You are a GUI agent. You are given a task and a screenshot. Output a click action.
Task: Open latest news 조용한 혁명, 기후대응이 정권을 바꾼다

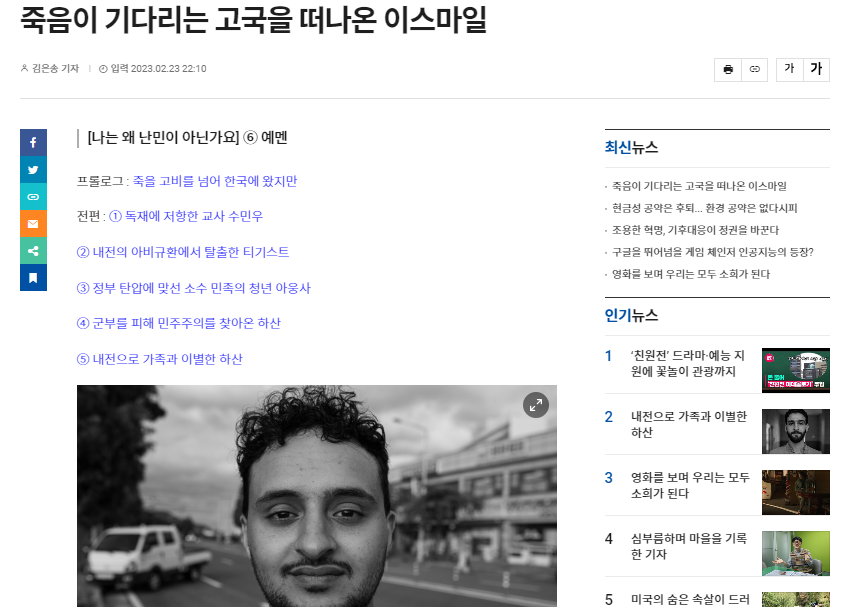(x=695, y=230)
